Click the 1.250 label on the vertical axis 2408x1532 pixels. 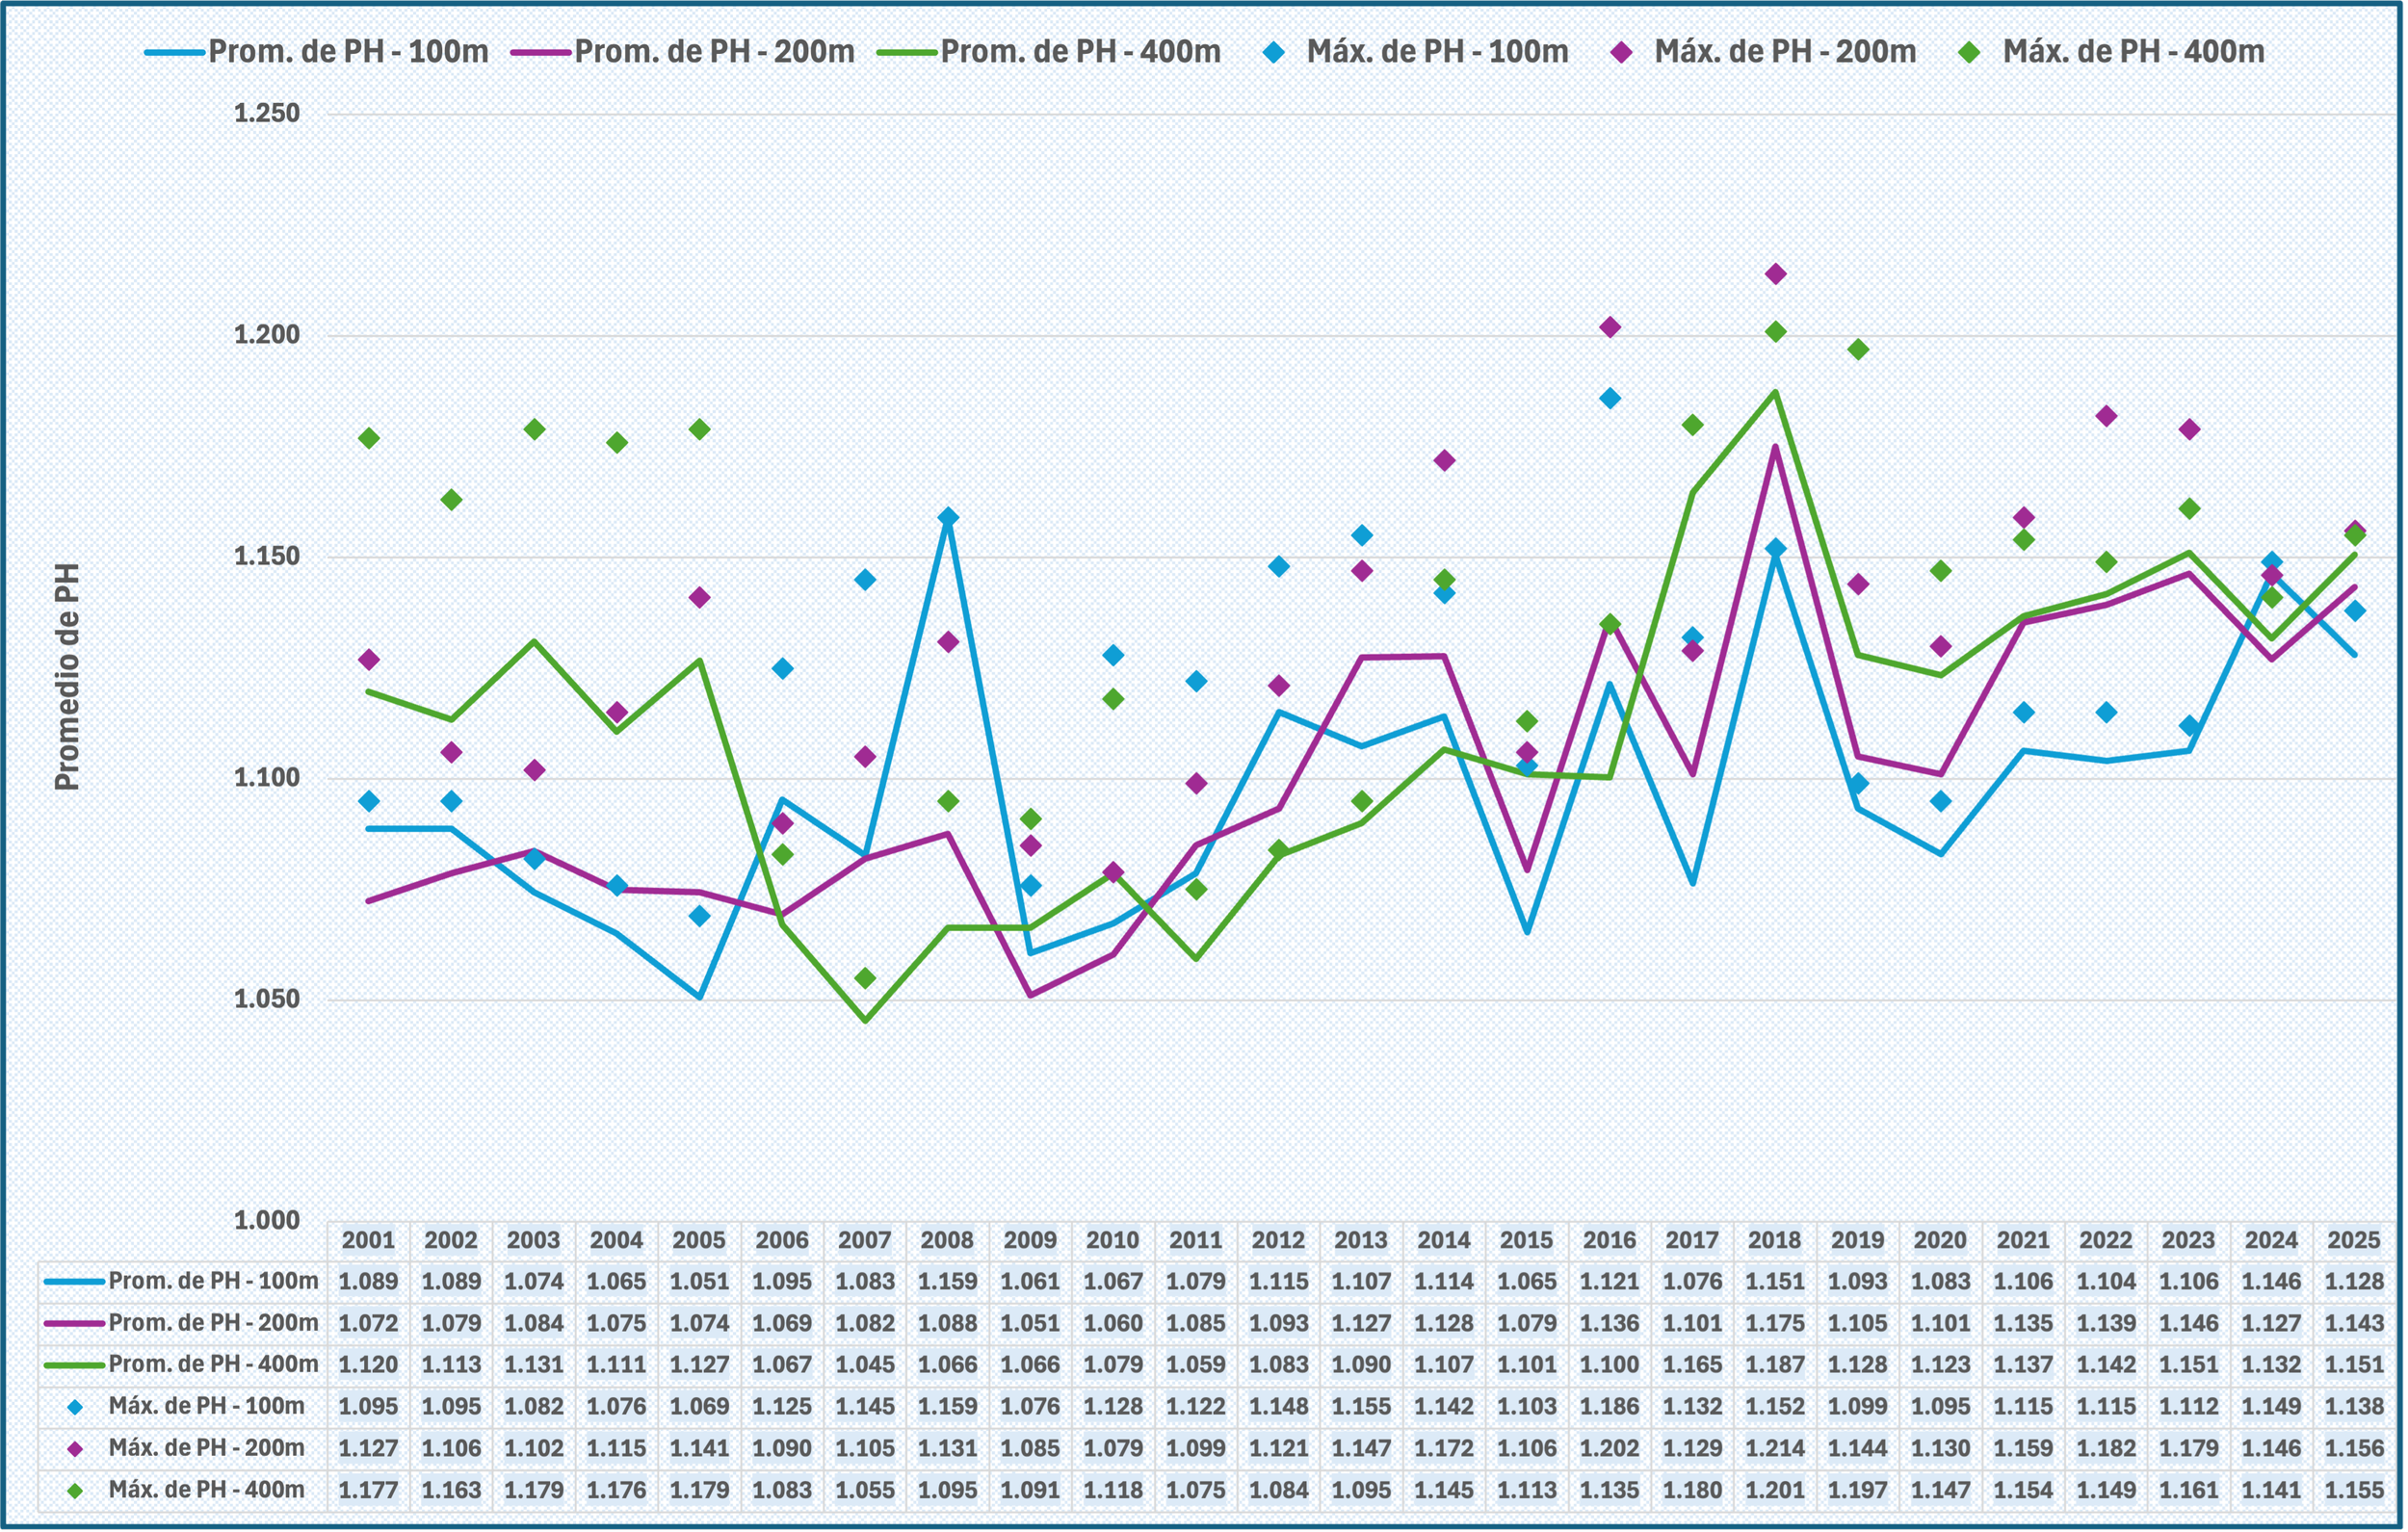[267, 113]
